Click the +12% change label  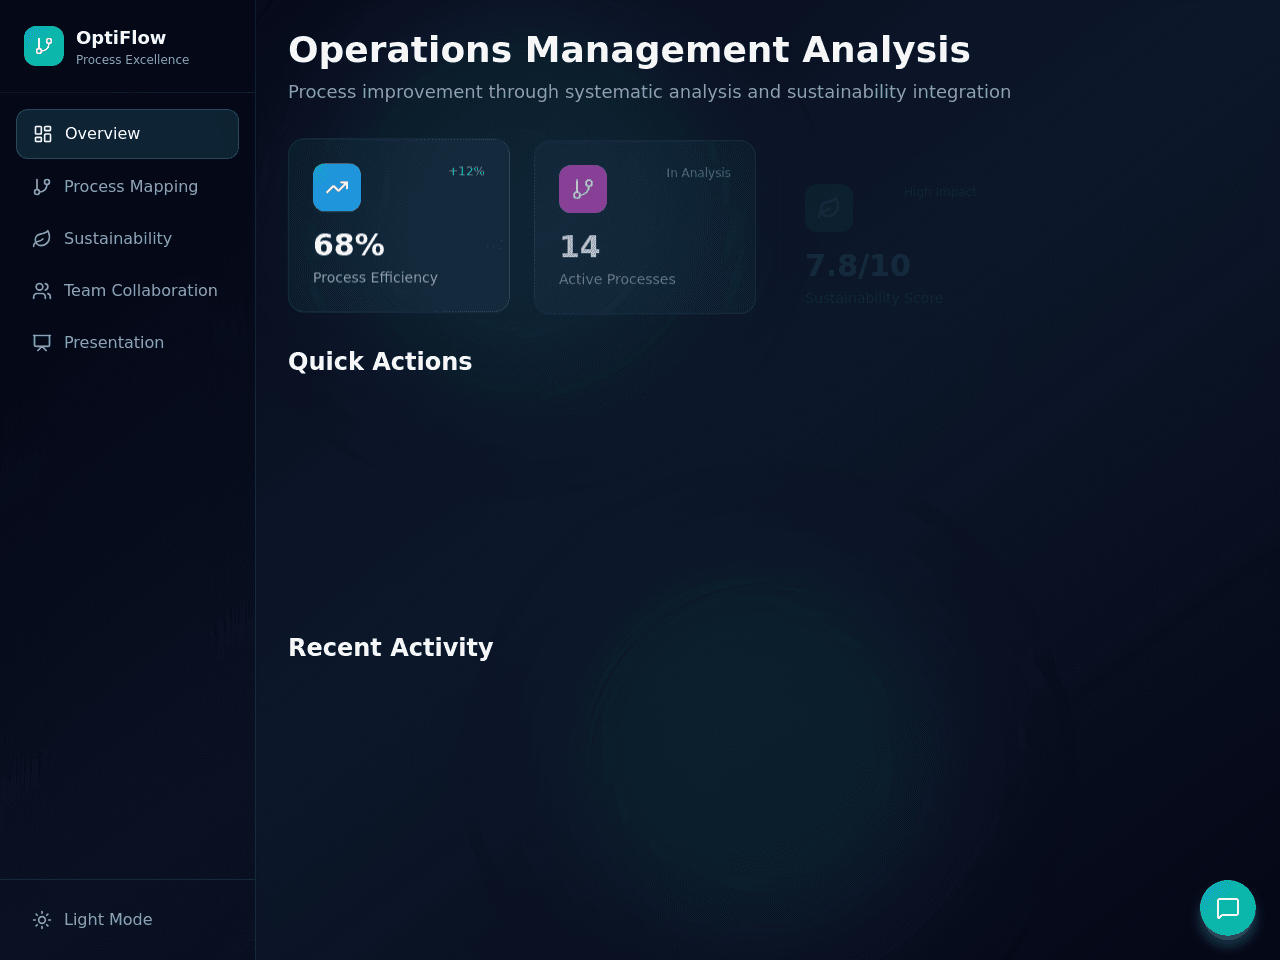click(467, 171)
